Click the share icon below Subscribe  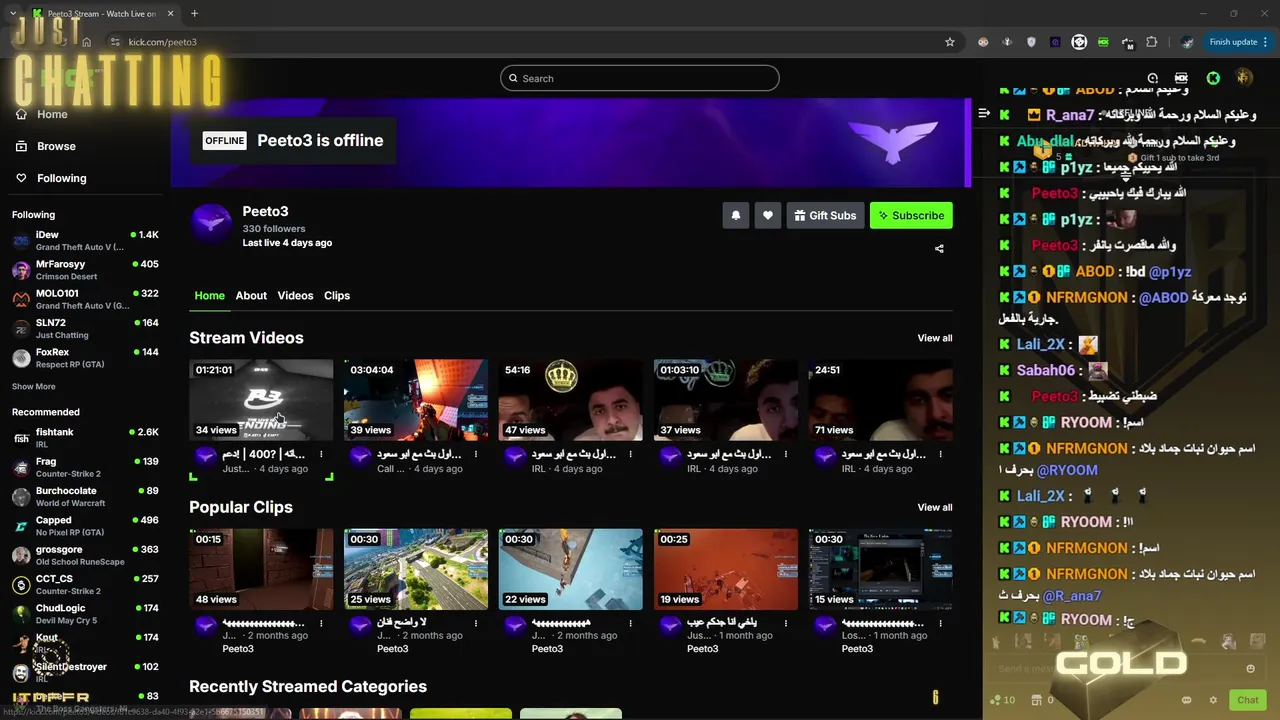(939, 249)
